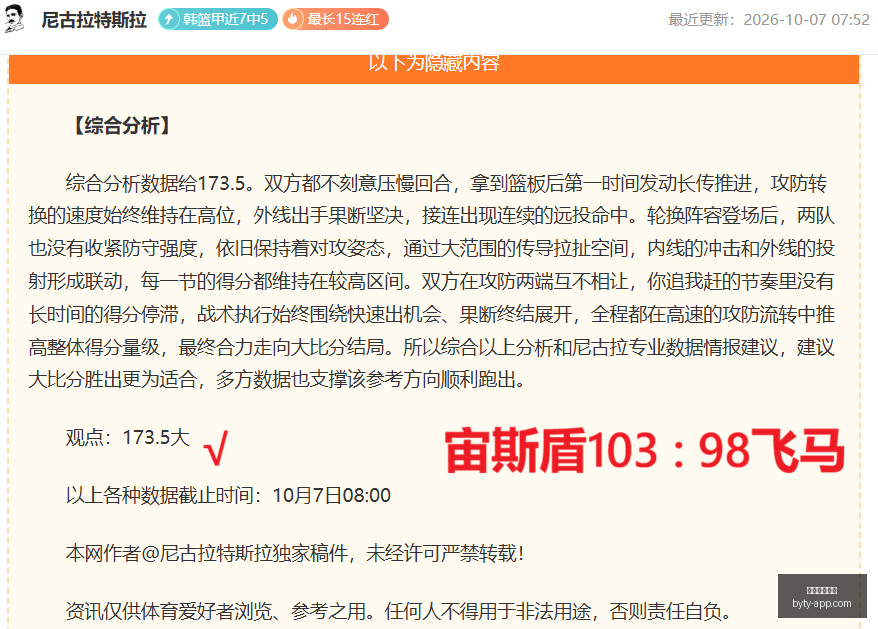Click the red score text 宙斯盾103：98飞马
878x629 pixels.
(x=644, y=449)
